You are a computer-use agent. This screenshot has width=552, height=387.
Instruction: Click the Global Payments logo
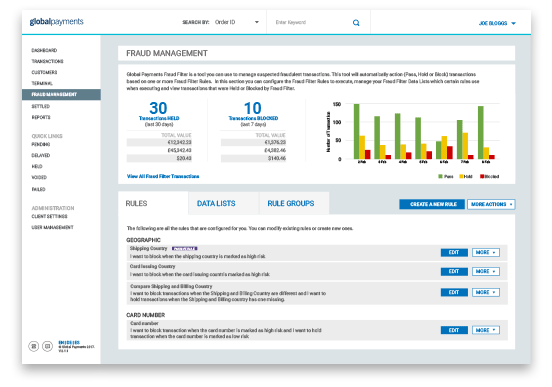click(x=56, y=22)
